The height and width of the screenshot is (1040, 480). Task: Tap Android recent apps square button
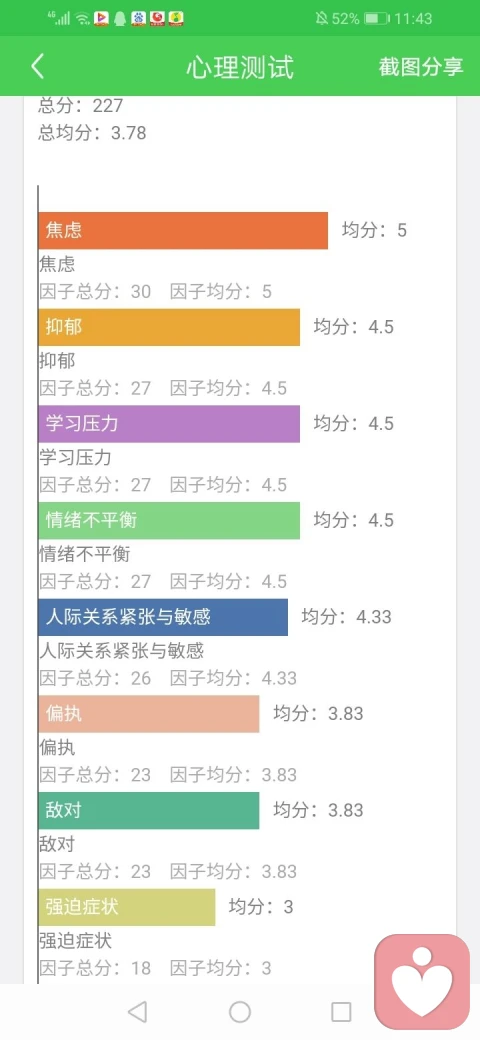(341, 1011)
